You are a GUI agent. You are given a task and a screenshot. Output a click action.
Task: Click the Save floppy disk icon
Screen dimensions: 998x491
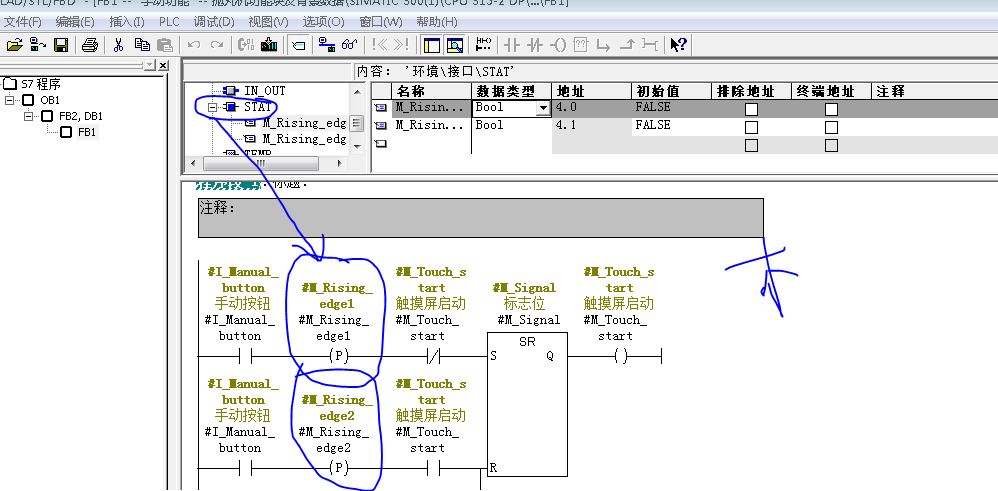60,45
